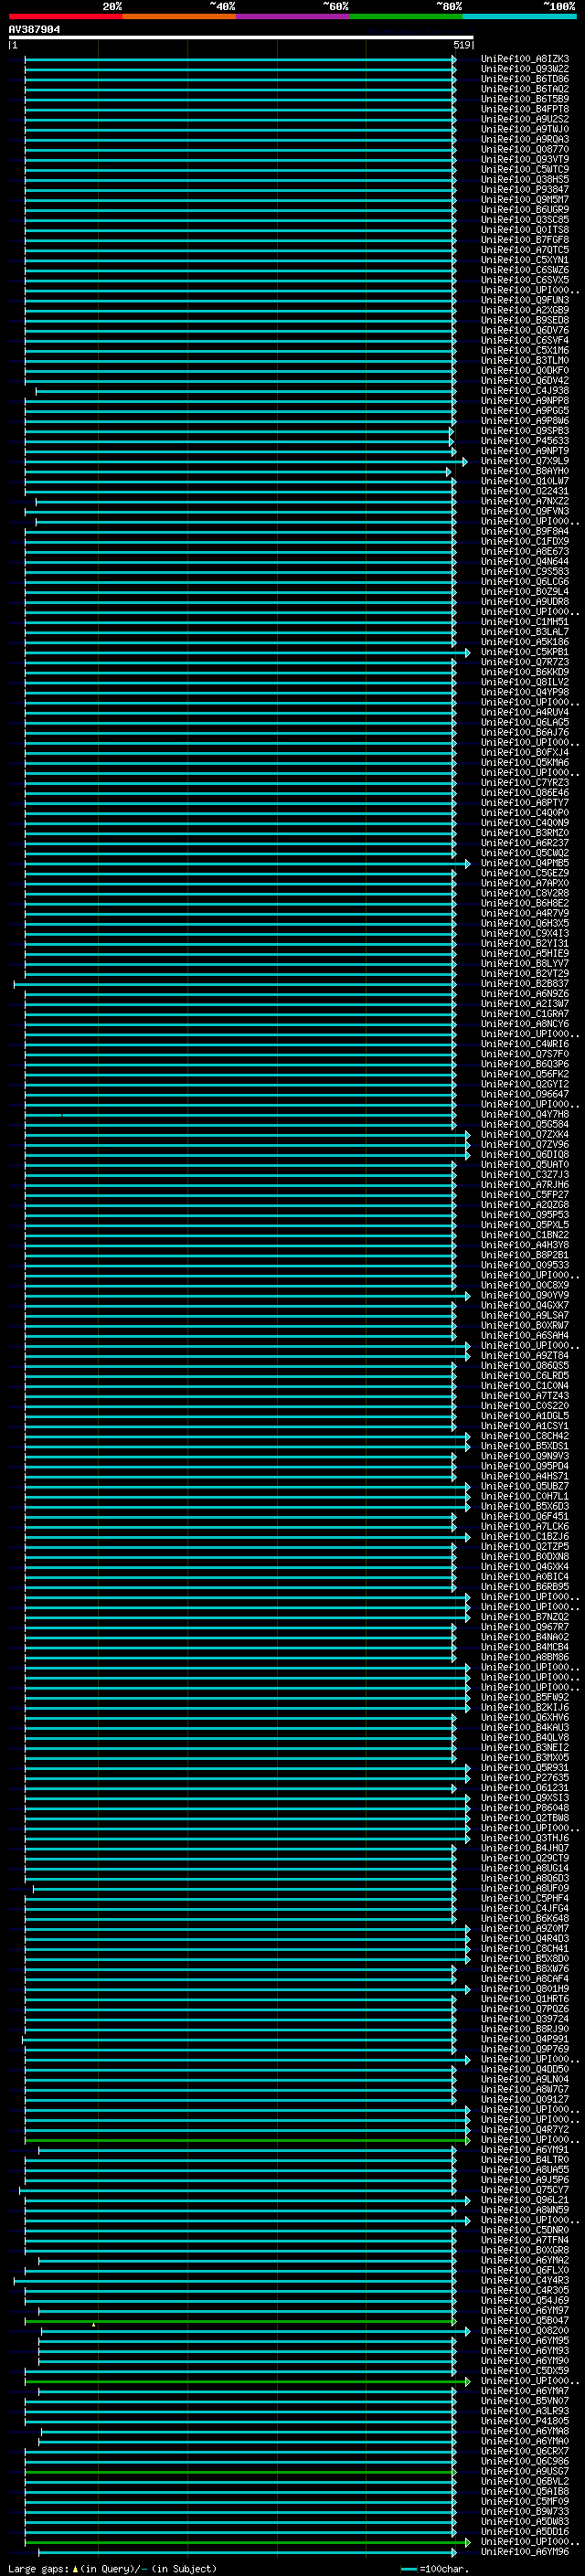Select UniRef100_Q6F451 label
This screenshot has height=2576, width=585.
click(525, 1516)
